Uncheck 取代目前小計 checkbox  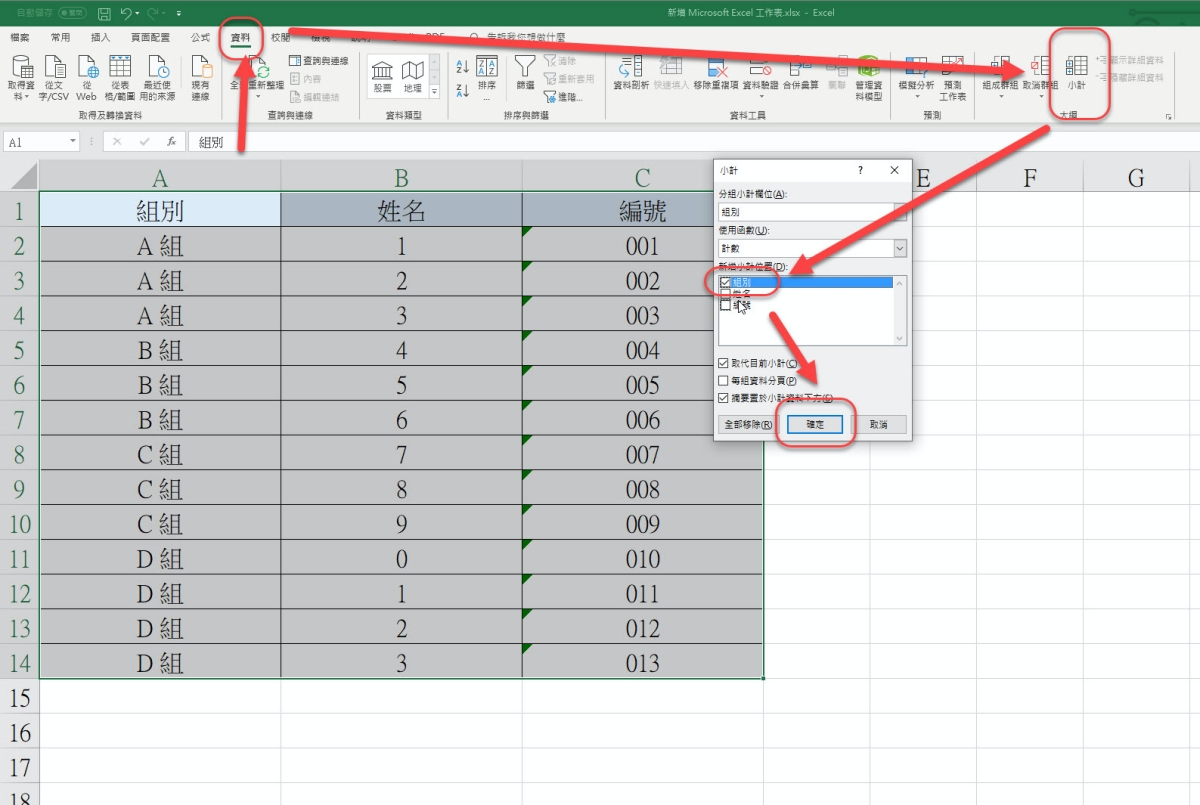tap(724, 363)
